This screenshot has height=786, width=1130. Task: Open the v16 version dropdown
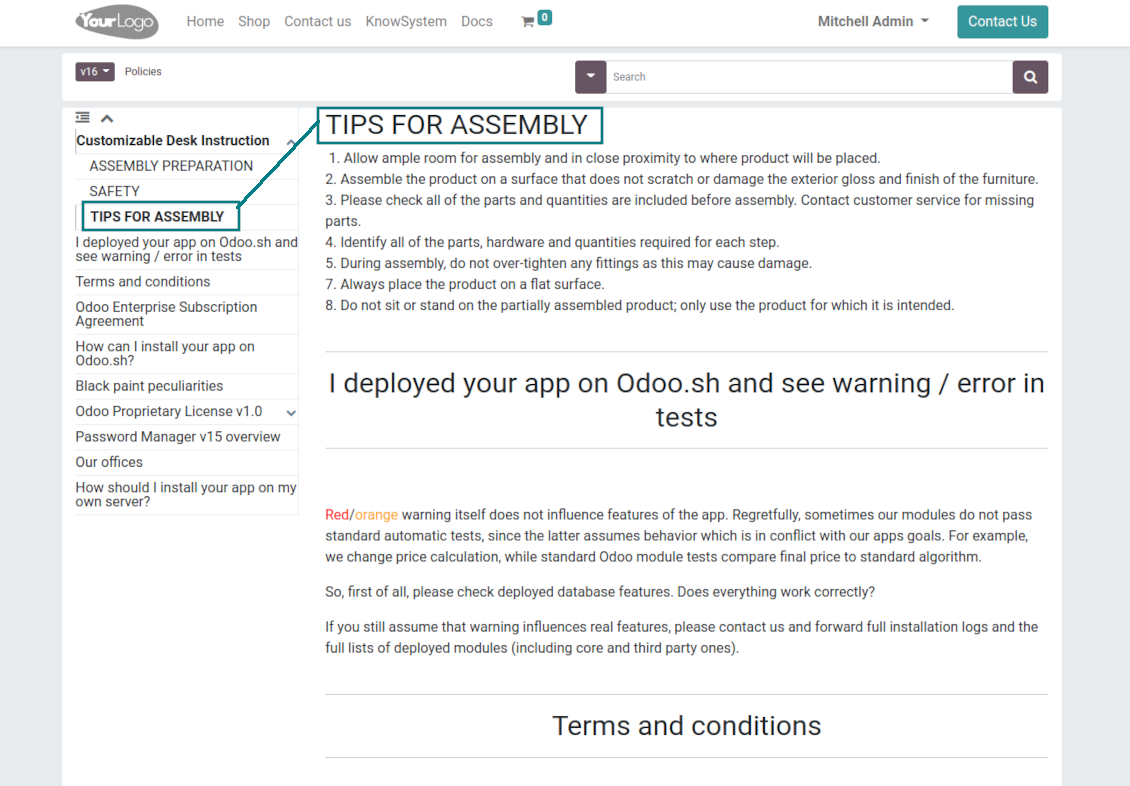click(x=94, y=71)
